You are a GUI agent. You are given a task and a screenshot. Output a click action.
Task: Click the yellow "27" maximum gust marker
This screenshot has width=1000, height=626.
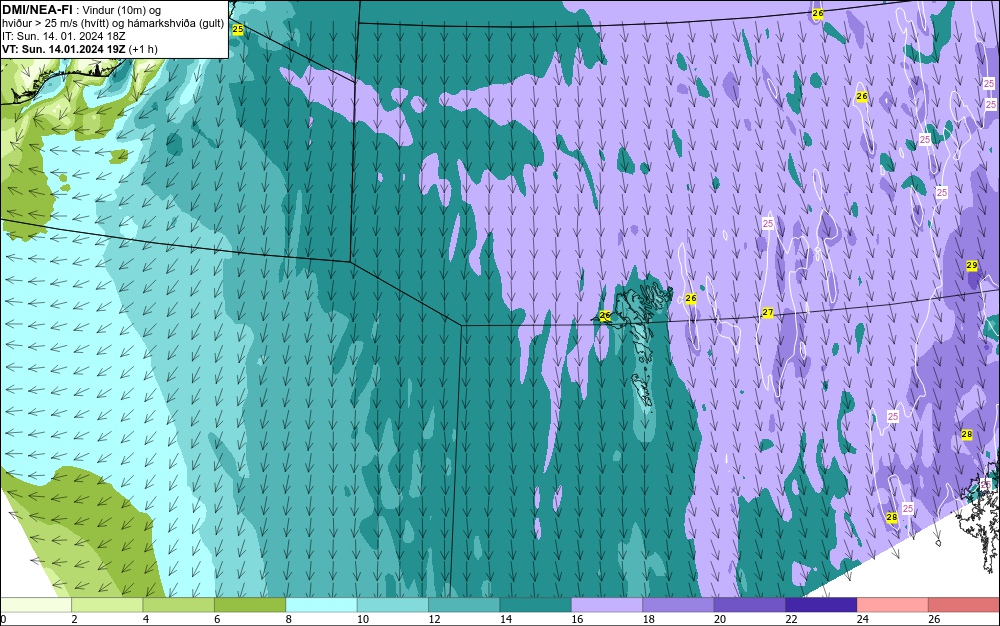(x=768, y=313)
